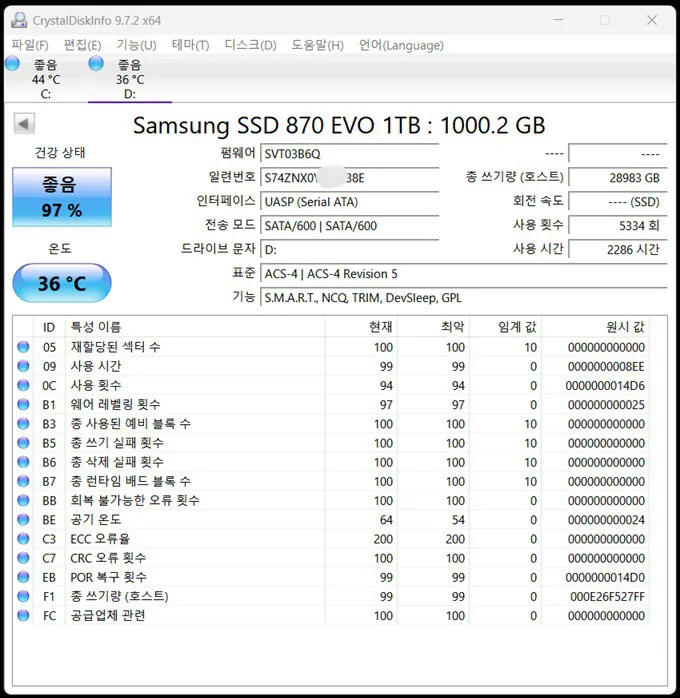Click the previous disk arrow button
The height and width of the screenshot is (698, 680).
[24, 123]
